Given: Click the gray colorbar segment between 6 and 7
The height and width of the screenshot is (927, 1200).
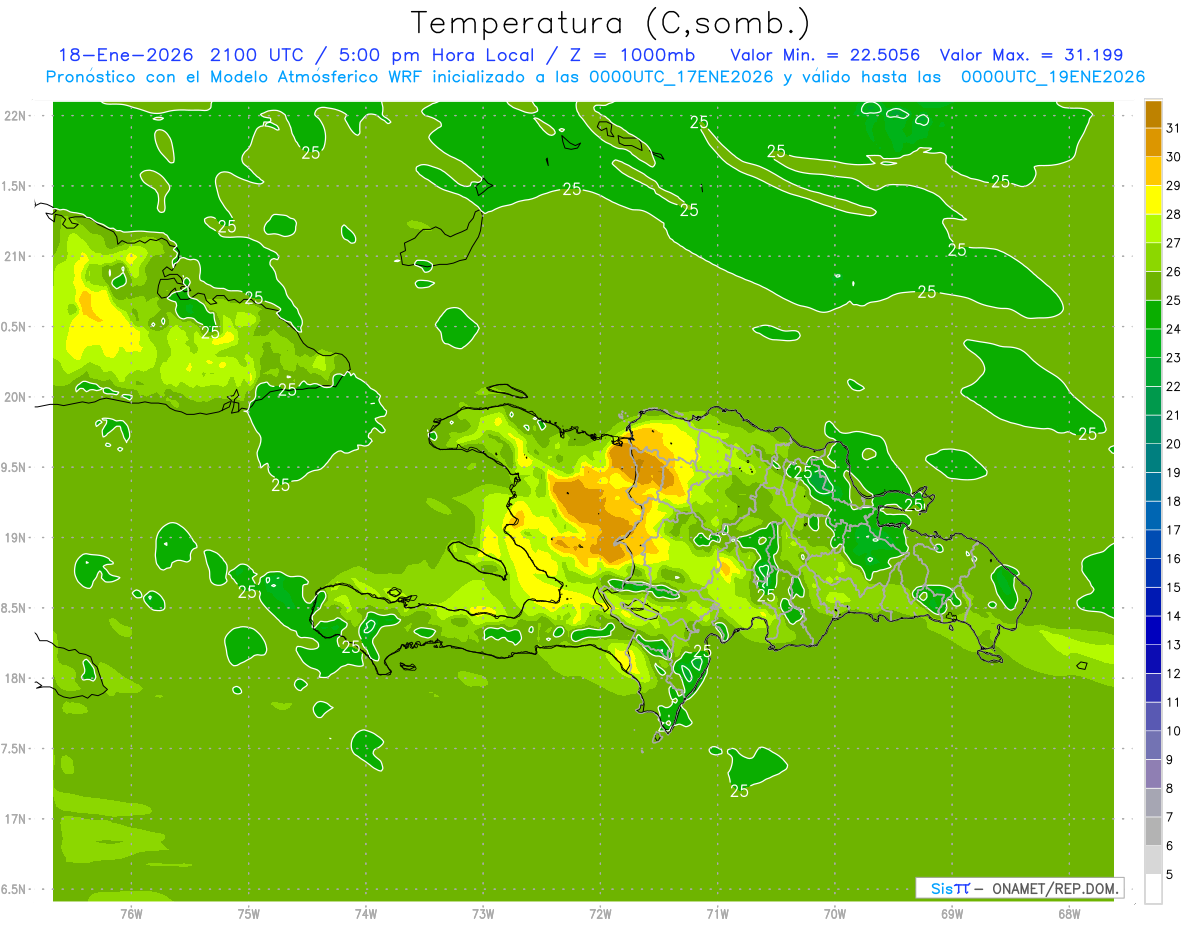Looking at the screenshot, I should coord(1153,831).
